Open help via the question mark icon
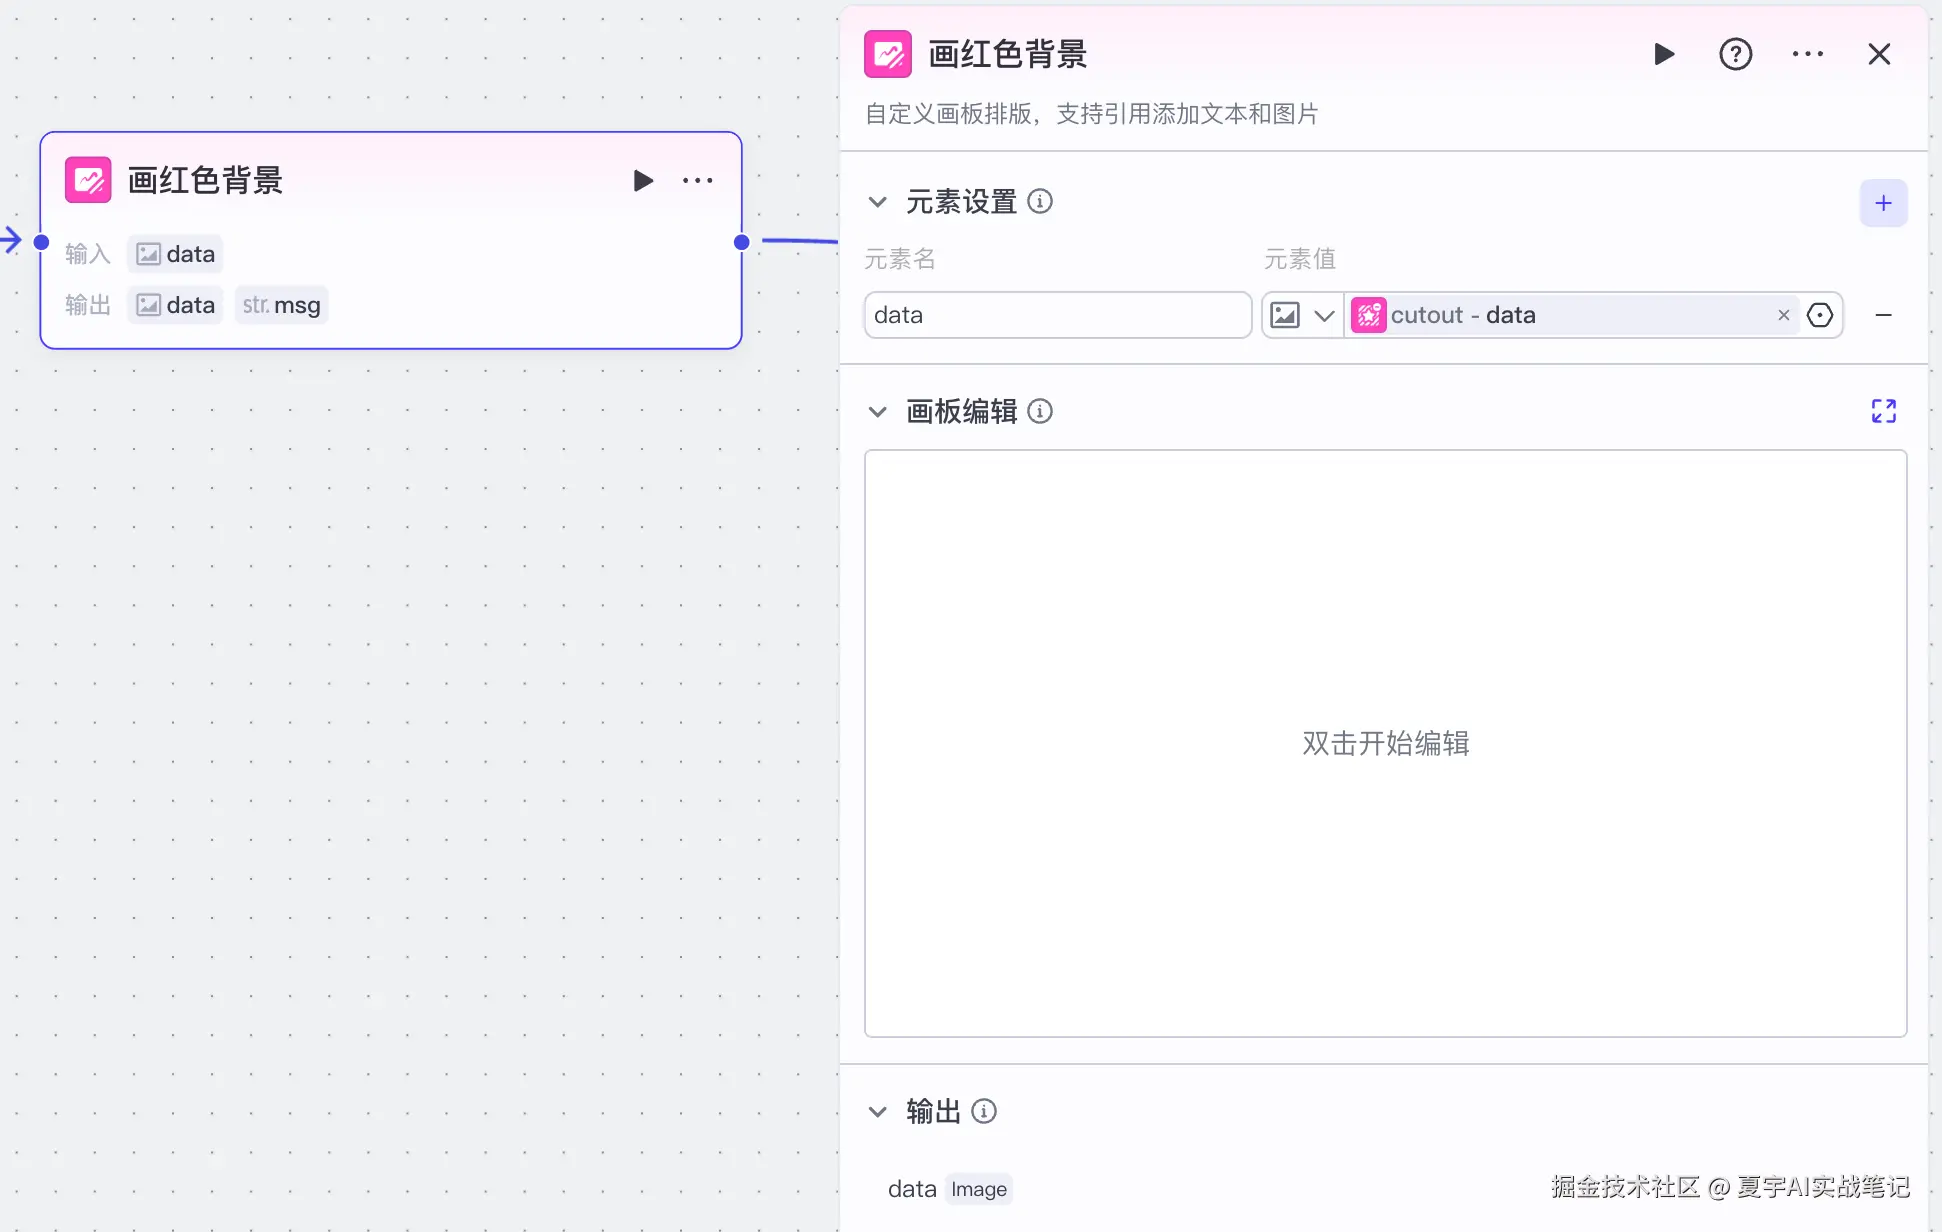 (1735, 54)
